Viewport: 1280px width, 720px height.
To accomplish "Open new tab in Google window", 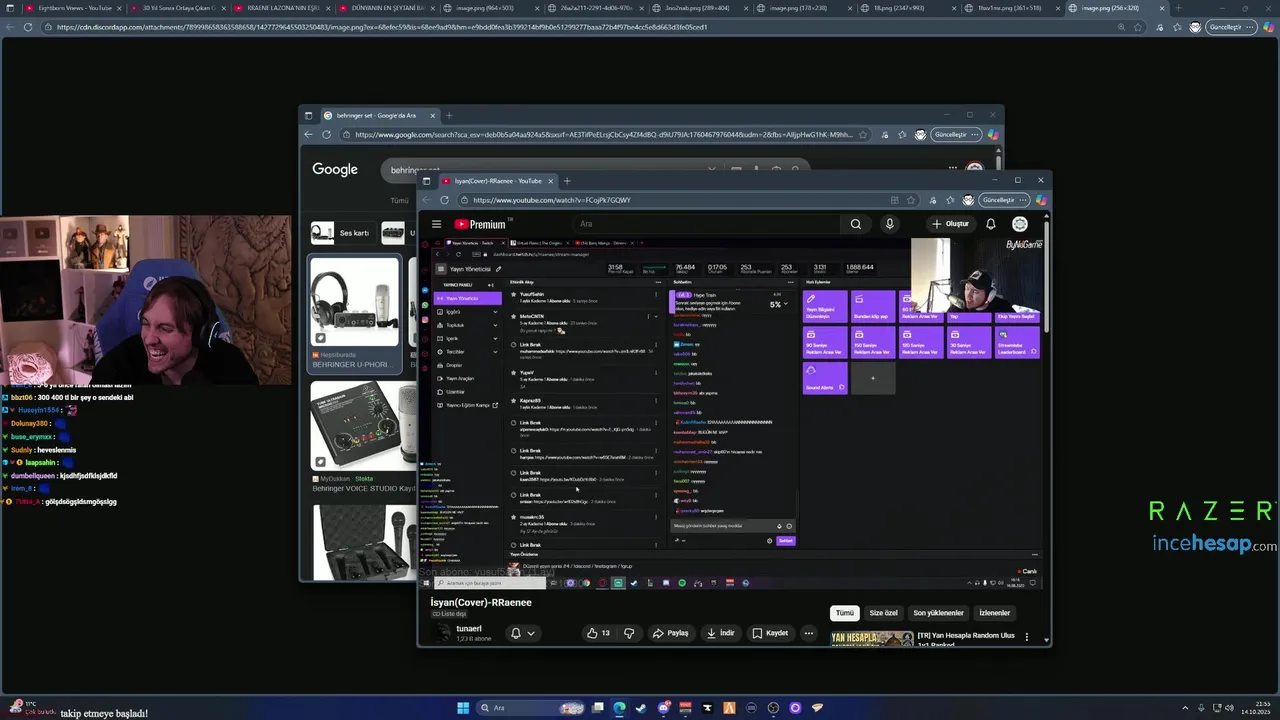I will click(x=449, y=115).
